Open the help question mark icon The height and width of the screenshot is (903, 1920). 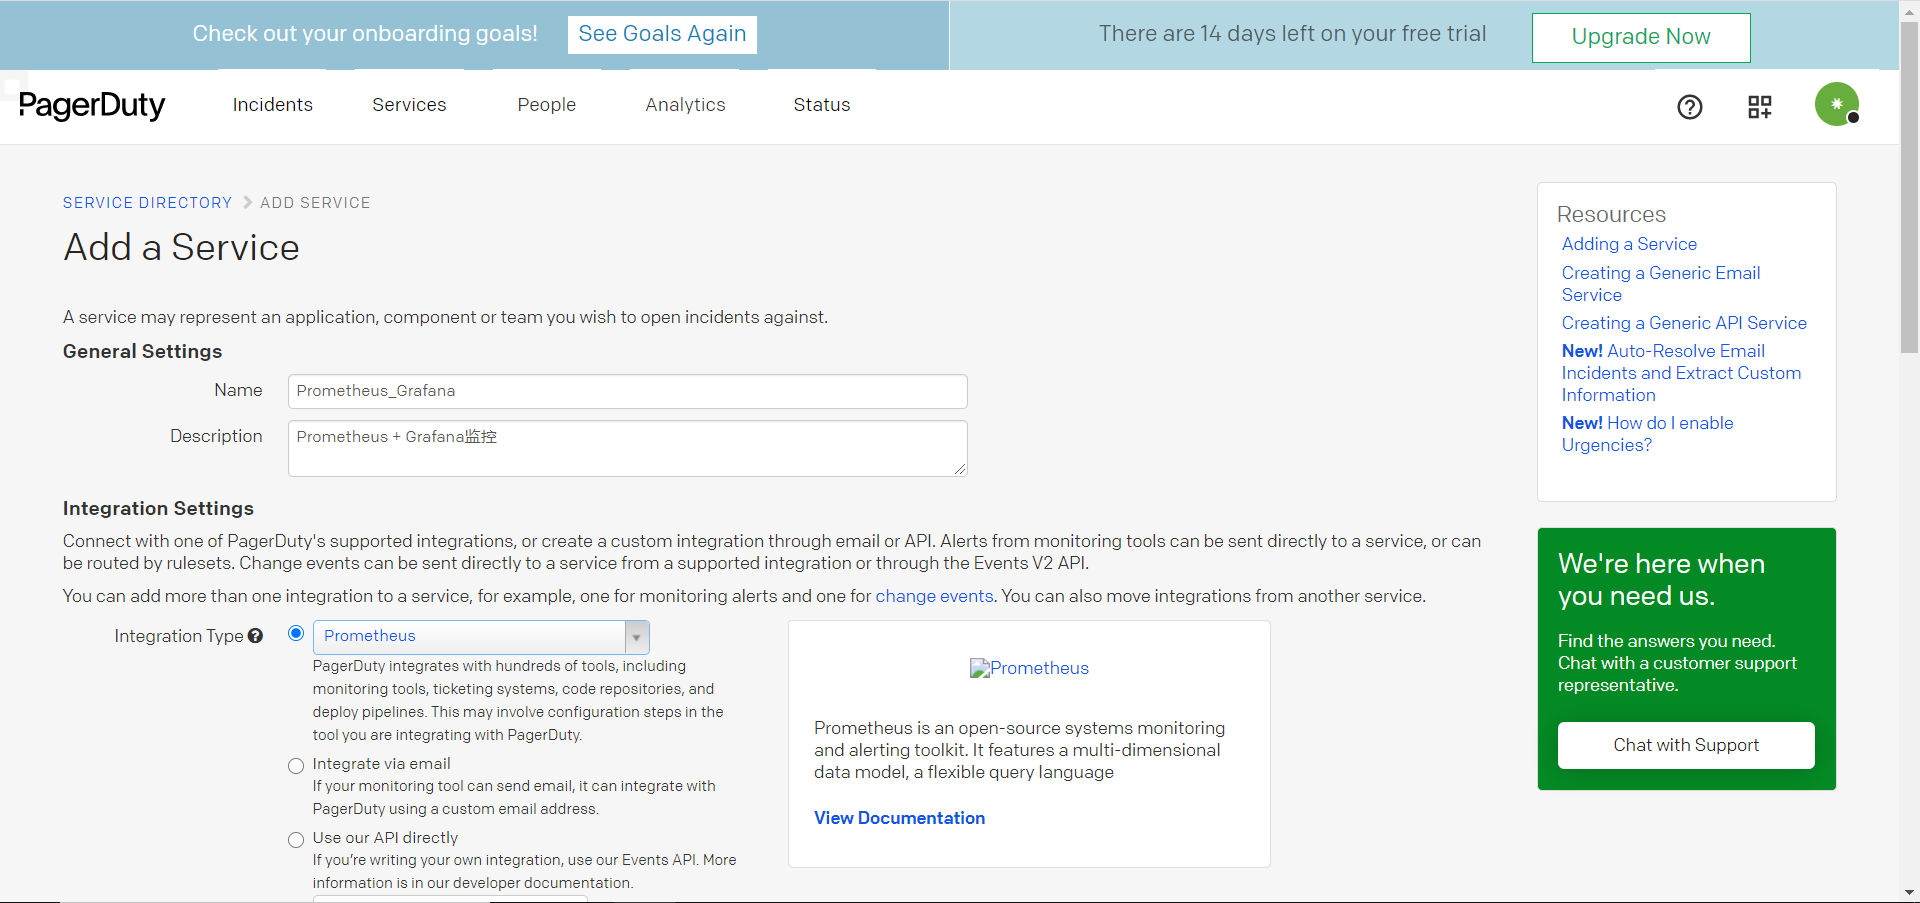point(1689,107)
